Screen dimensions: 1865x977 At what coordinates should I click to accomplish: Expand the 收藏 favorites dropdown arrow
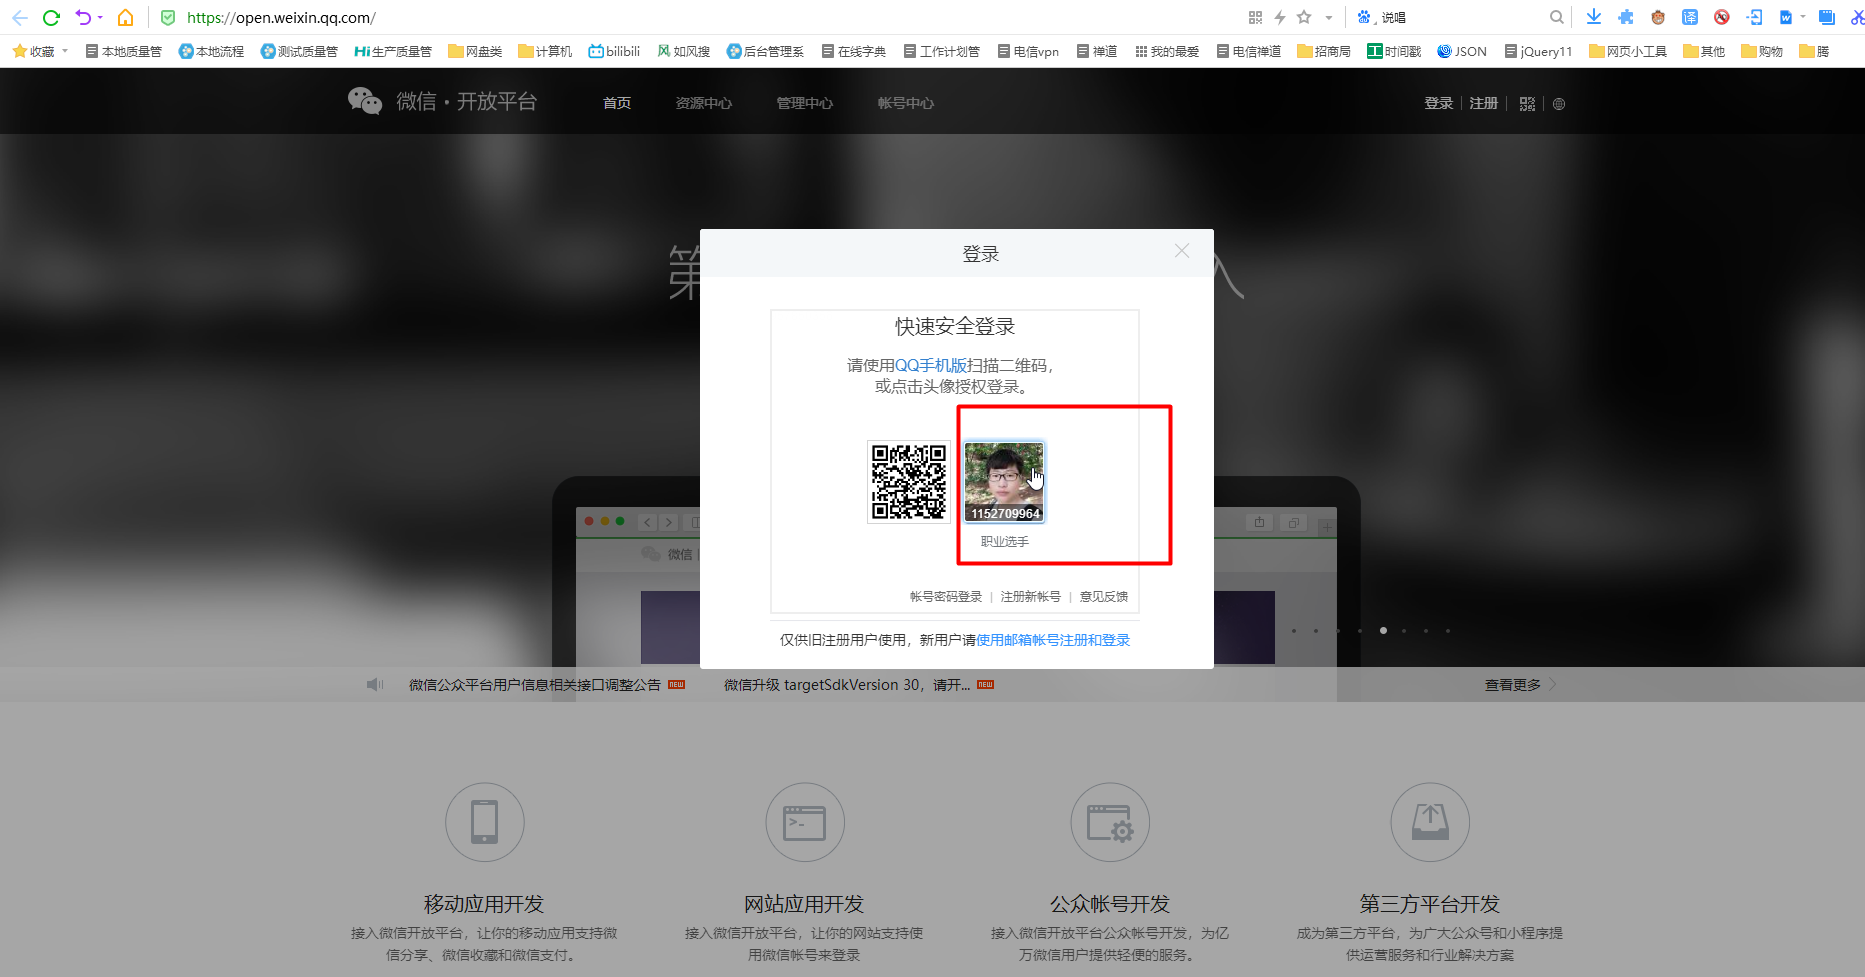[65, 51]
